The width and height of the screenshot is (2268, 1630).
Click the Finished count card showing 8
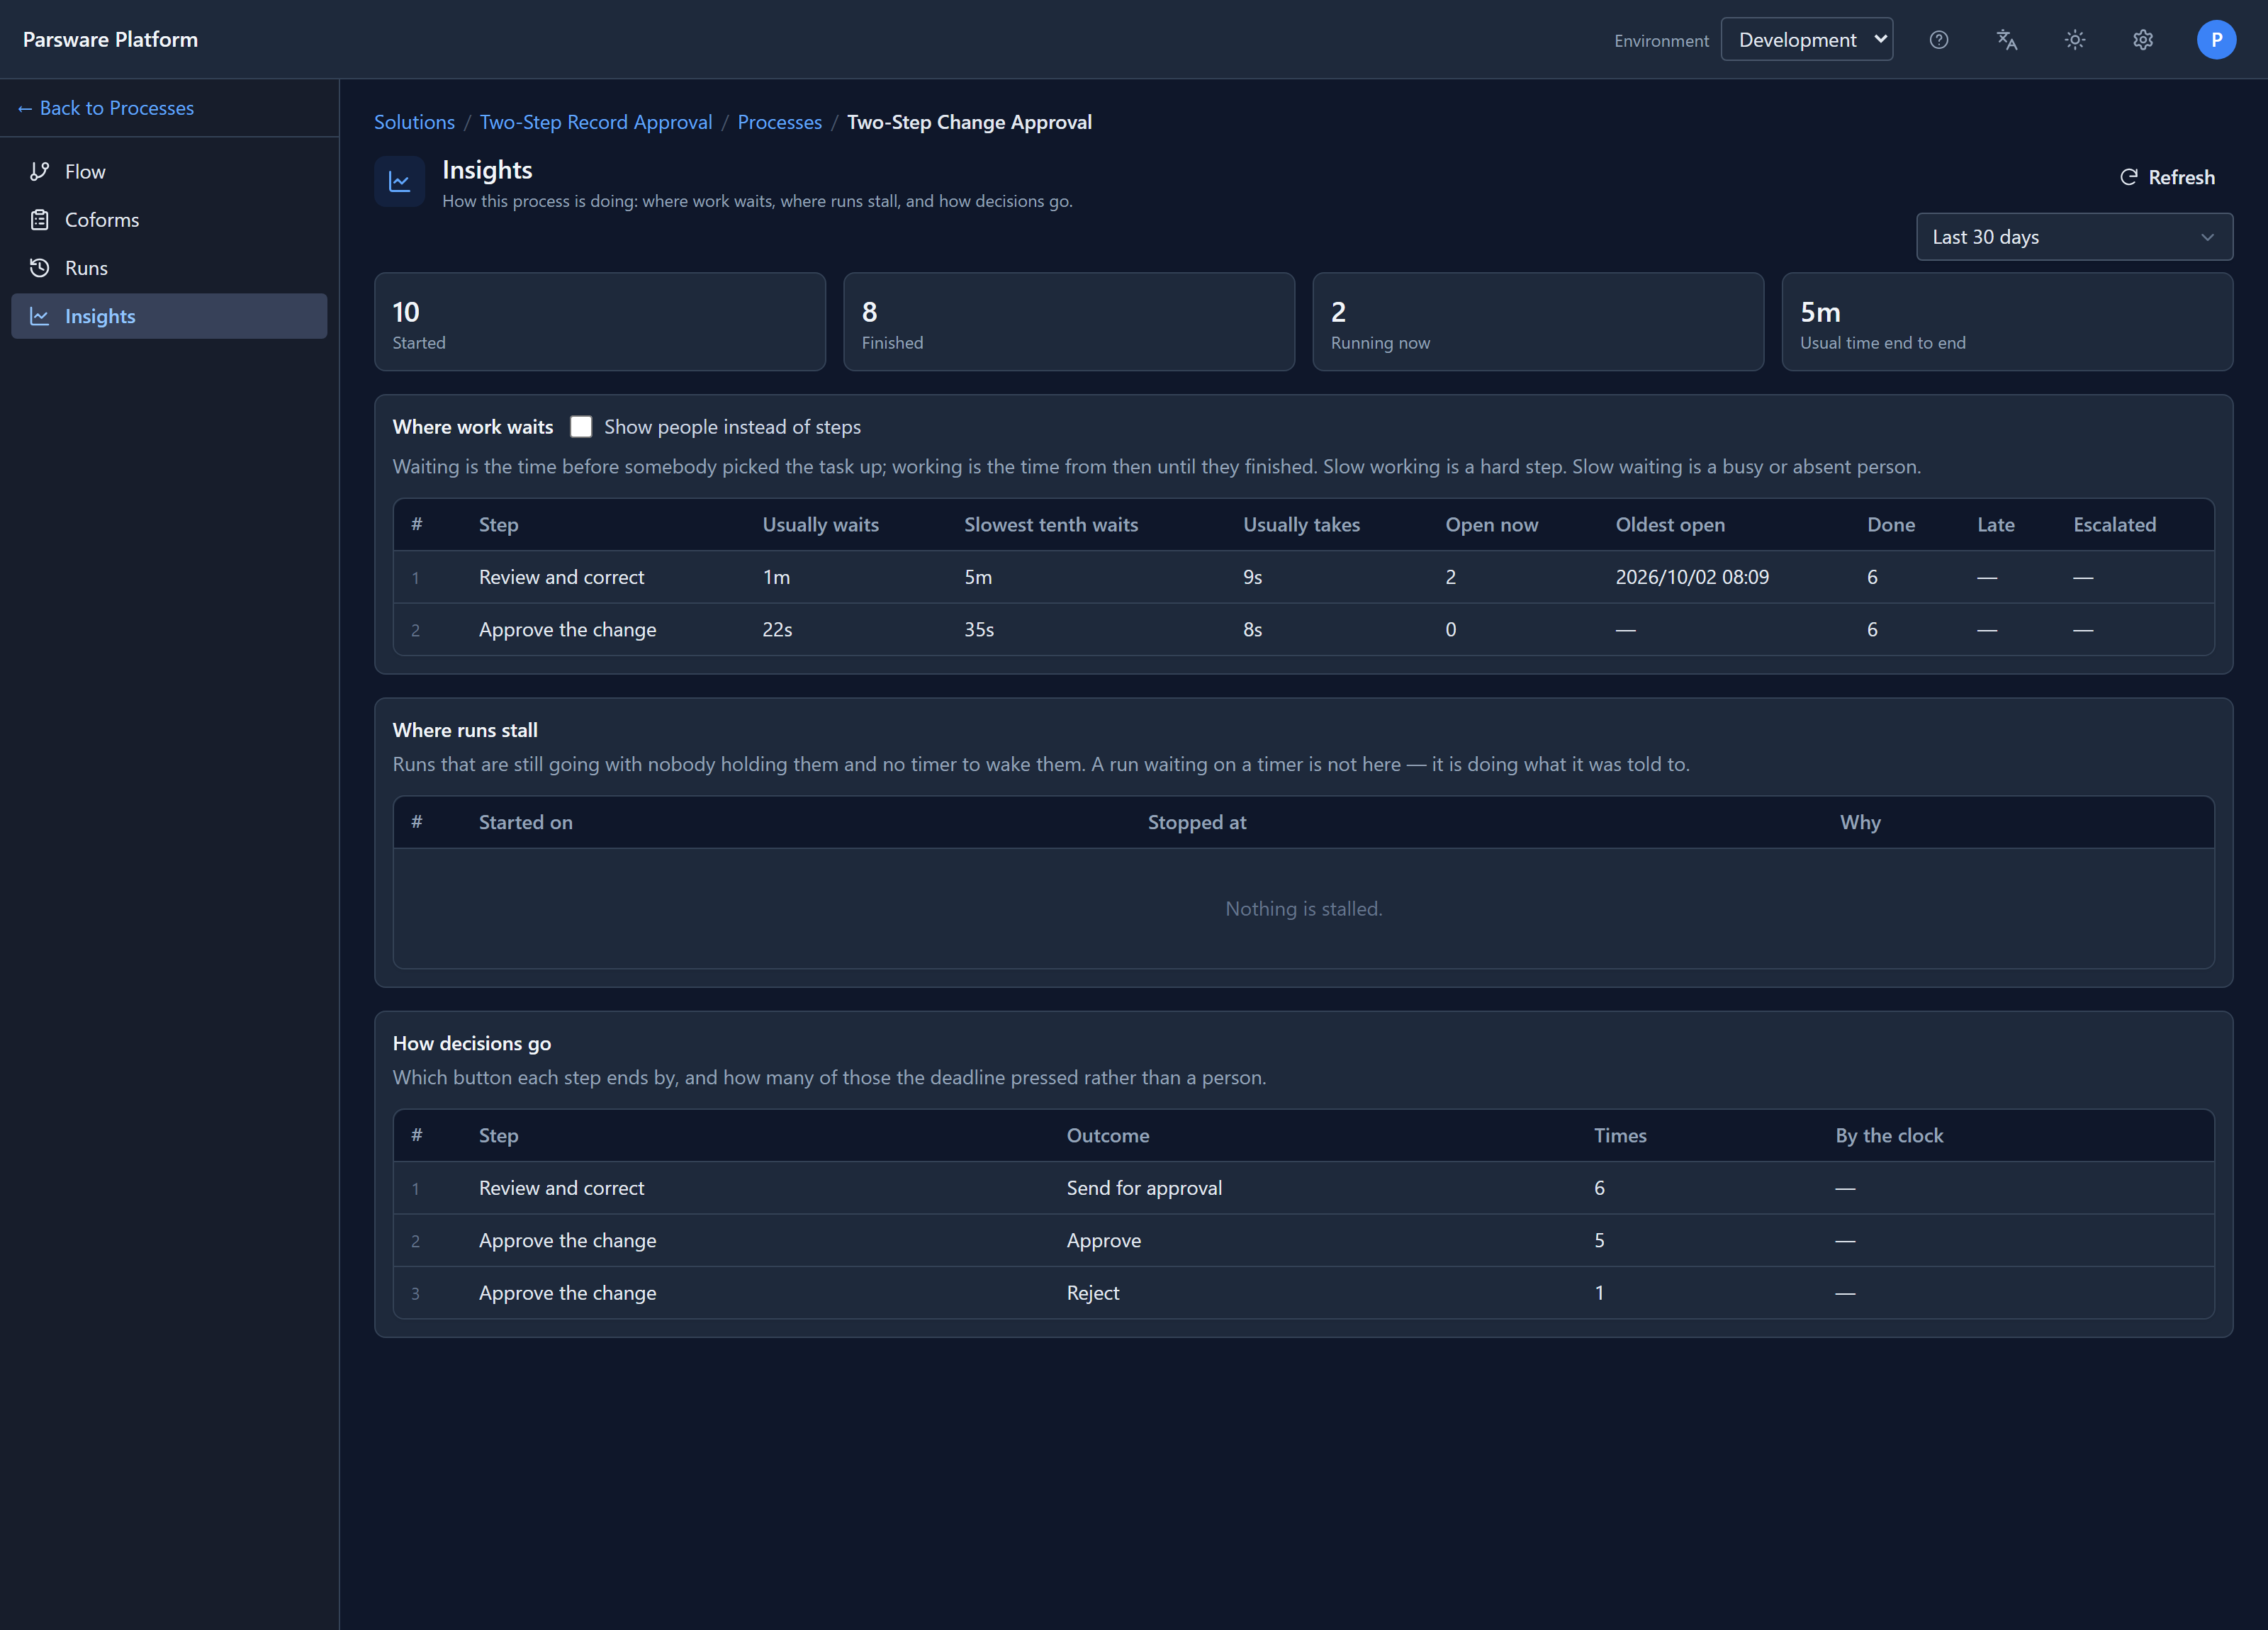pyautogui.click(x=1069, y=322)
